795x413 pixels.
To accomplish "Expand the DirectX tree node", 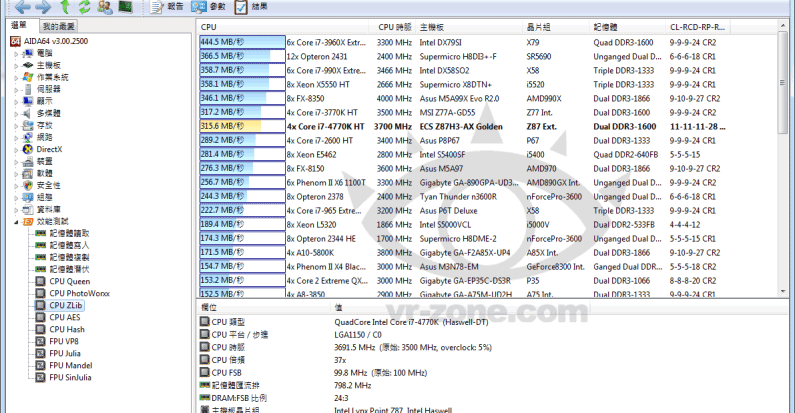I will pos(16,149).
